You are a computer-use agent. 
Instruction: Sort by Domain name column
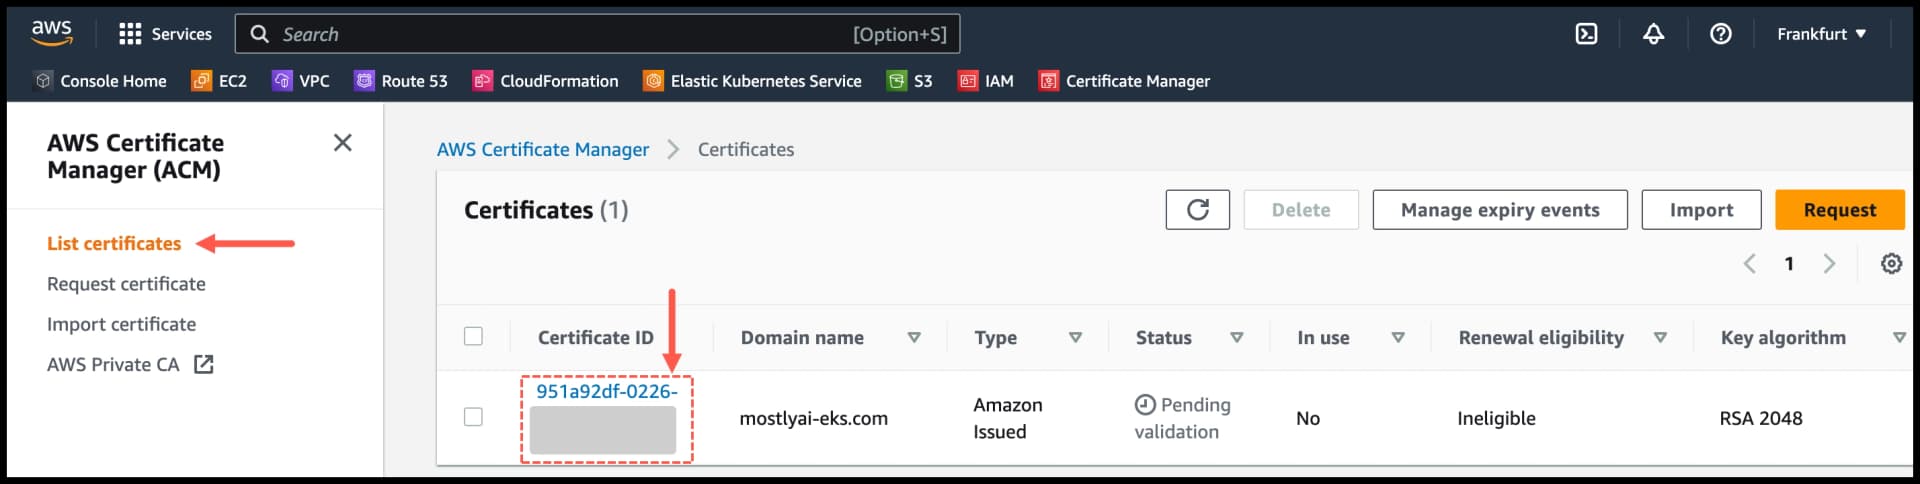(913, 338)
